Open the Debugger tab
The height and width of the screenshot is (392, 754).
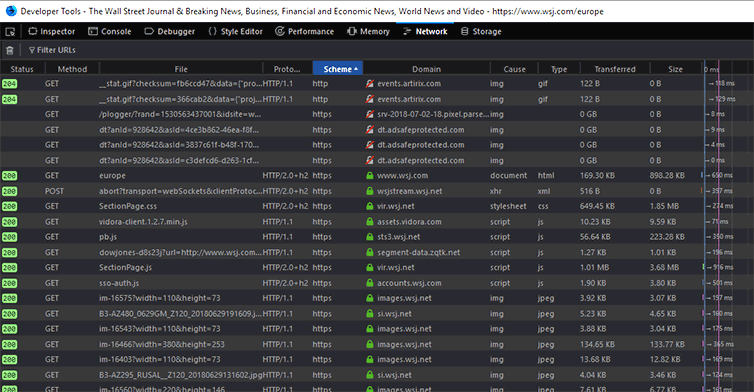tap(170, 32)
